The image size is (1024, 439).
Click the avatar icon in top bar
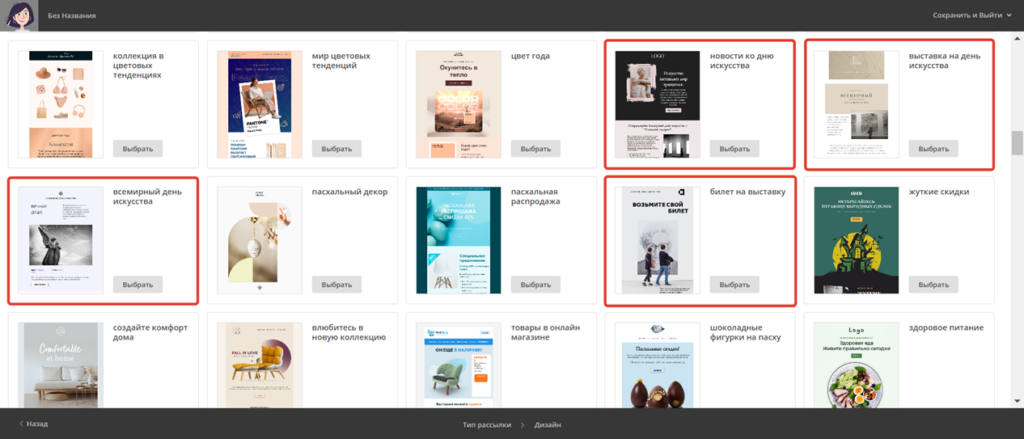pyautogui.click(x=19, y=16)
